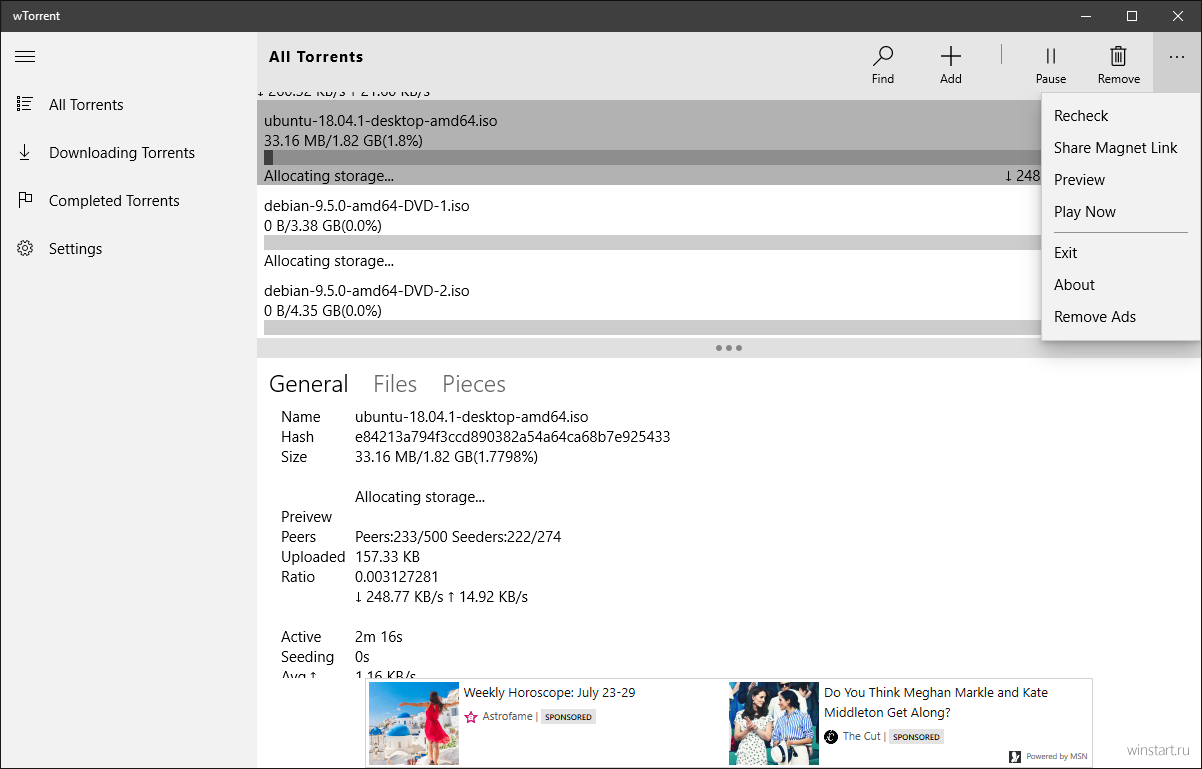1202x769 pixels.
Task: Click The Cut sponsor name link
Action: coord(862,736)
